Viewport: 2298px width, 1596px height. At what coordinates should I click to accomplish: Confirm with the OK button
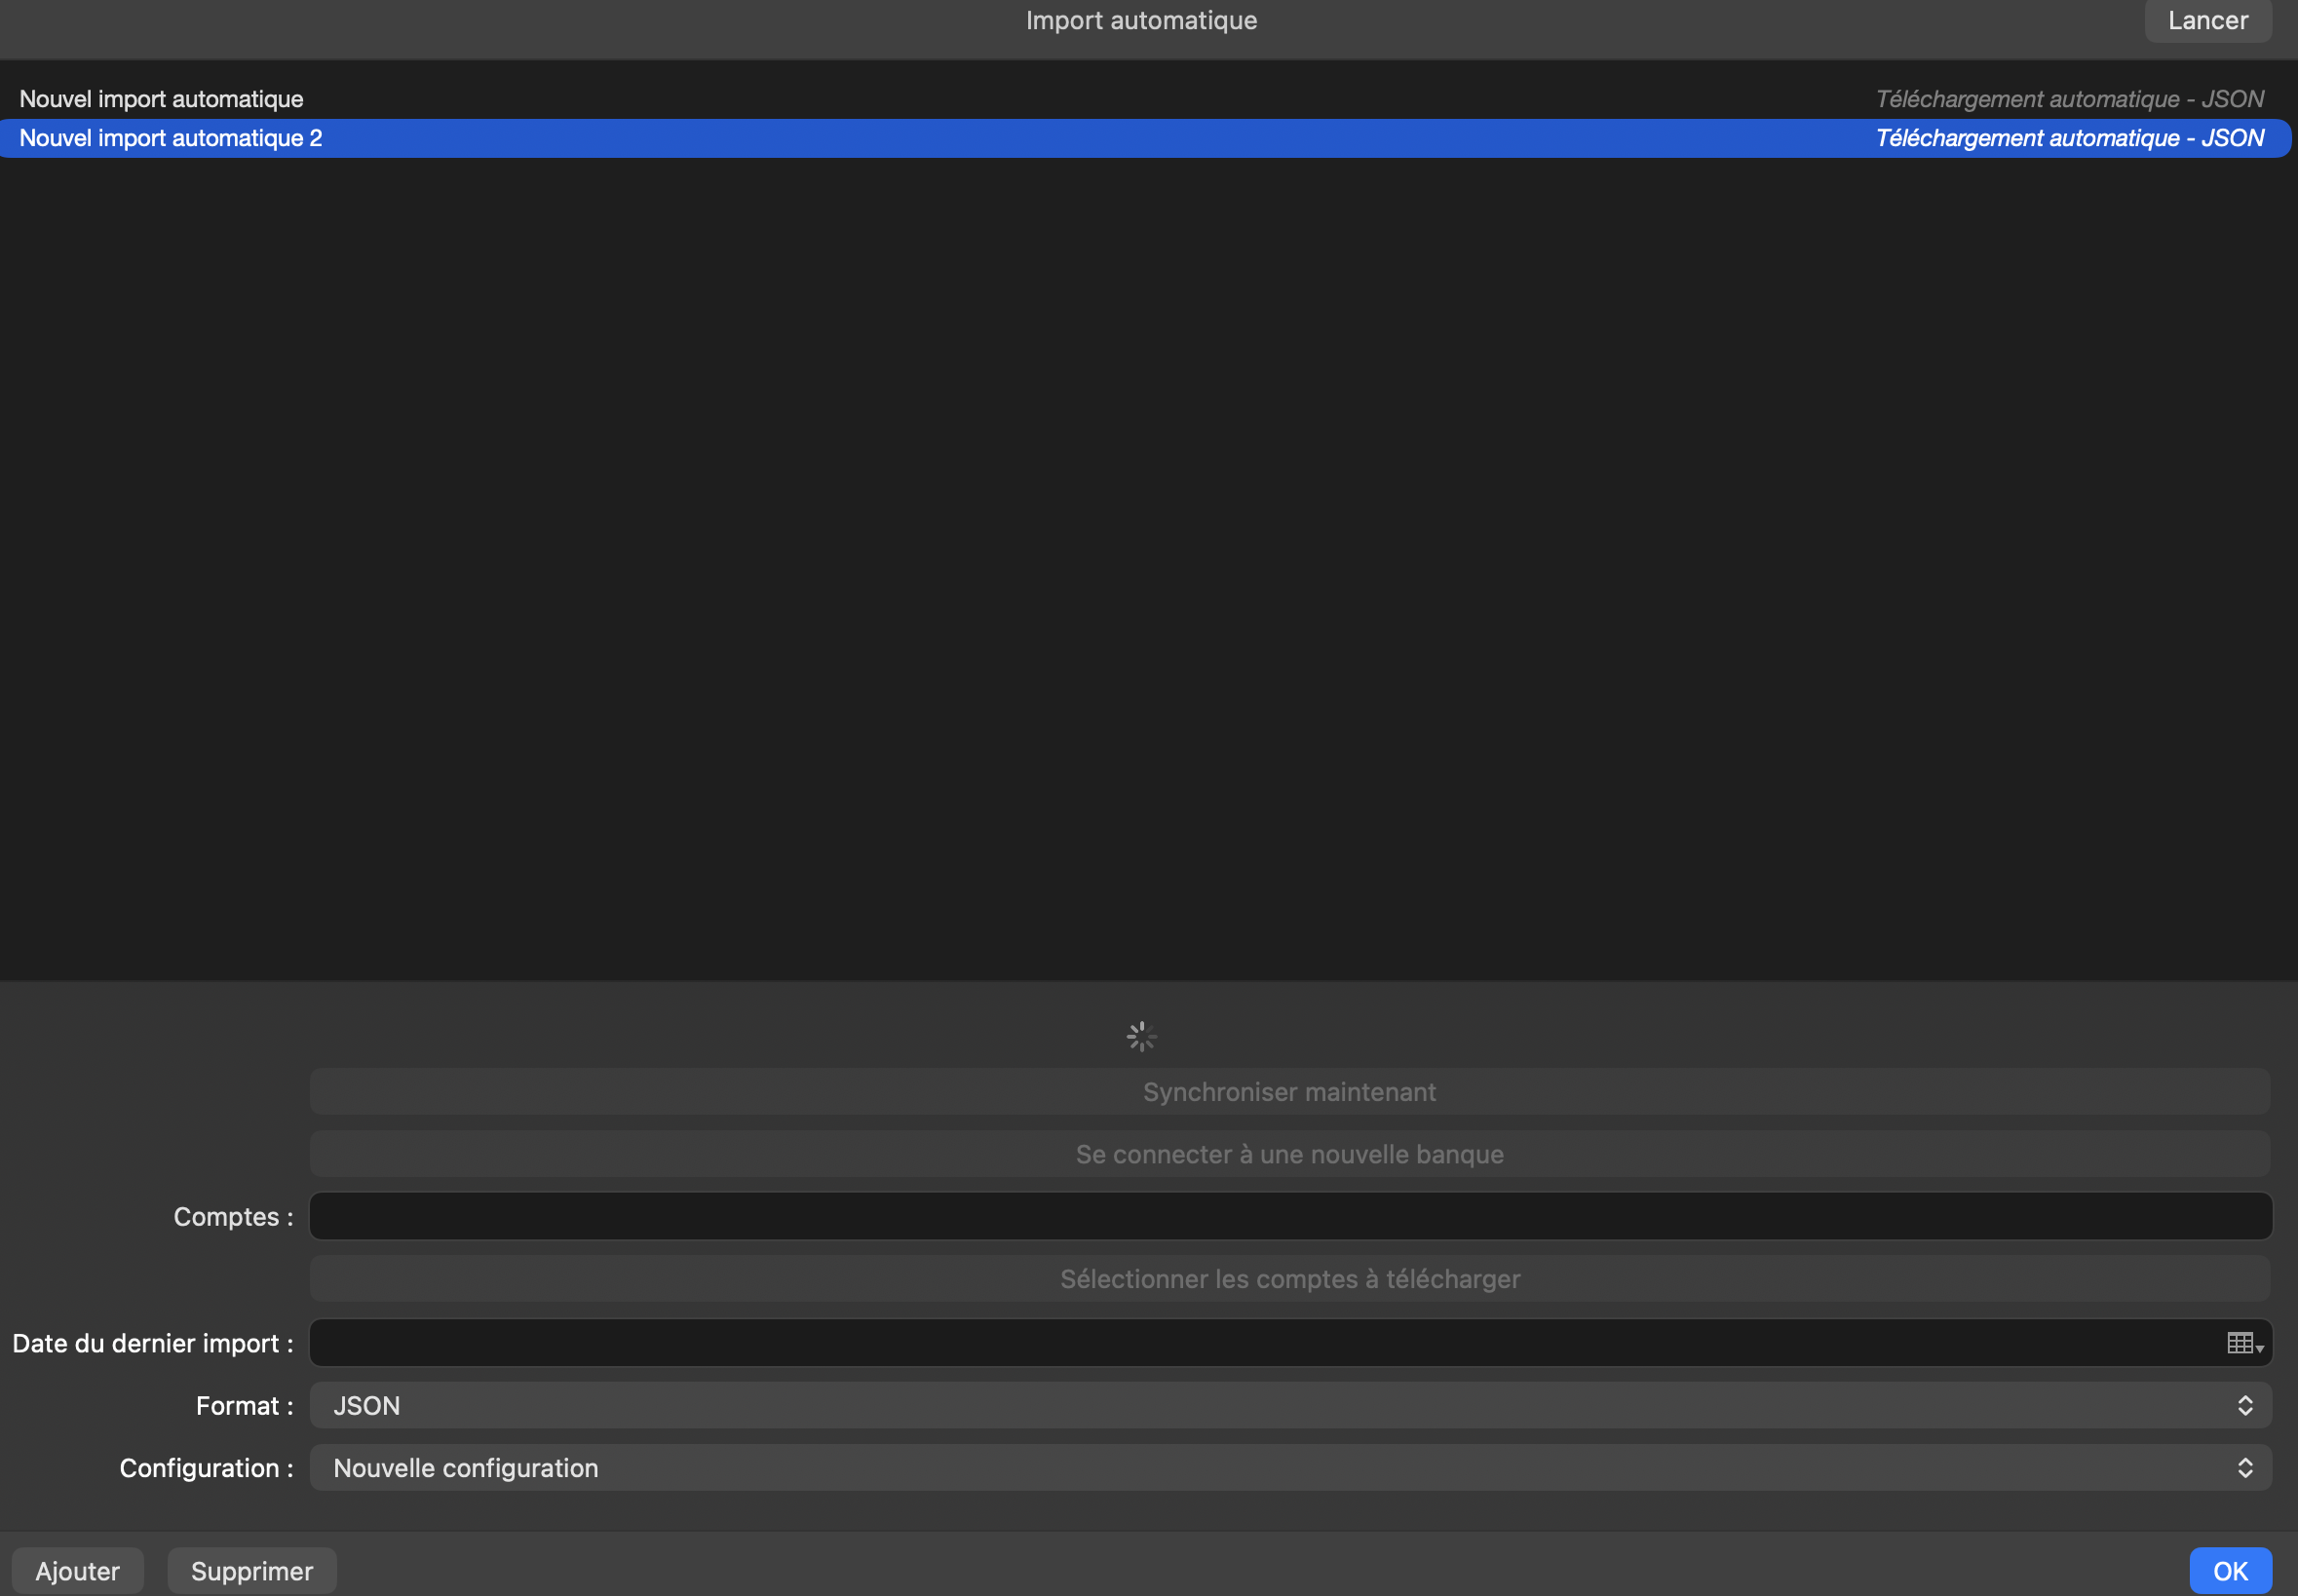[2230, 1571]
